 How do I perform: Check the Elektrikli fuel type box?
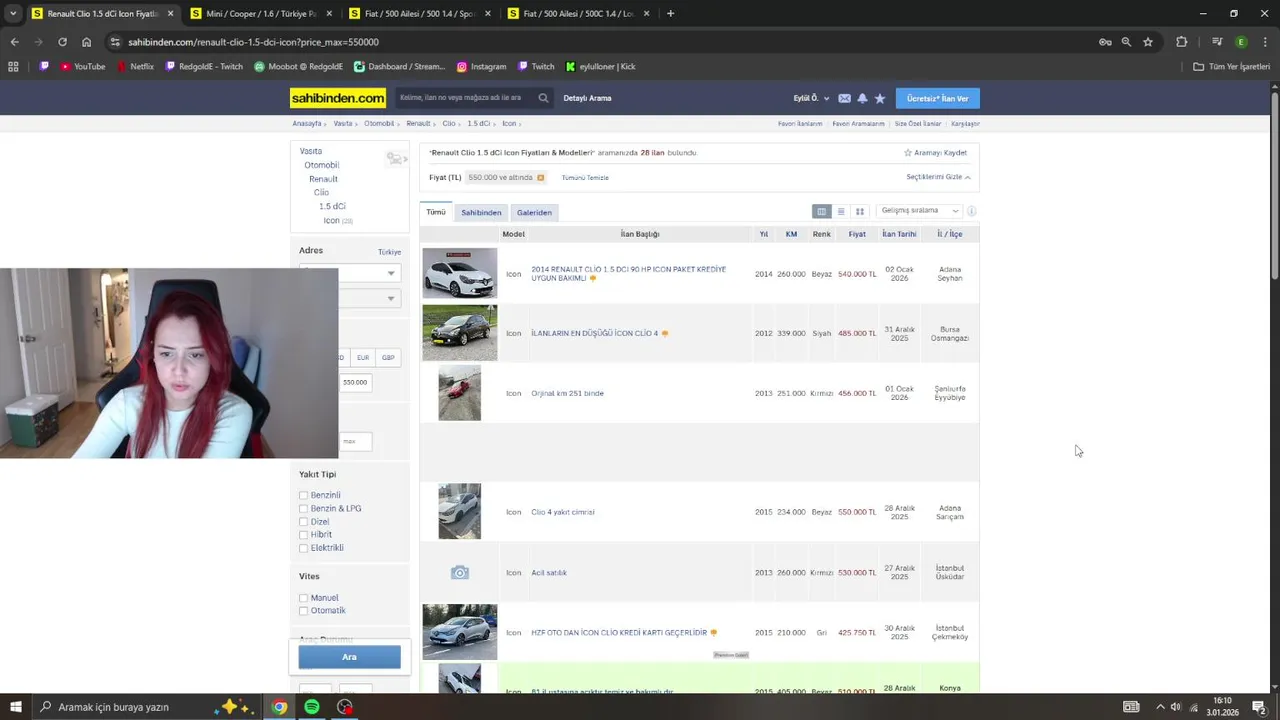(303, 548)
